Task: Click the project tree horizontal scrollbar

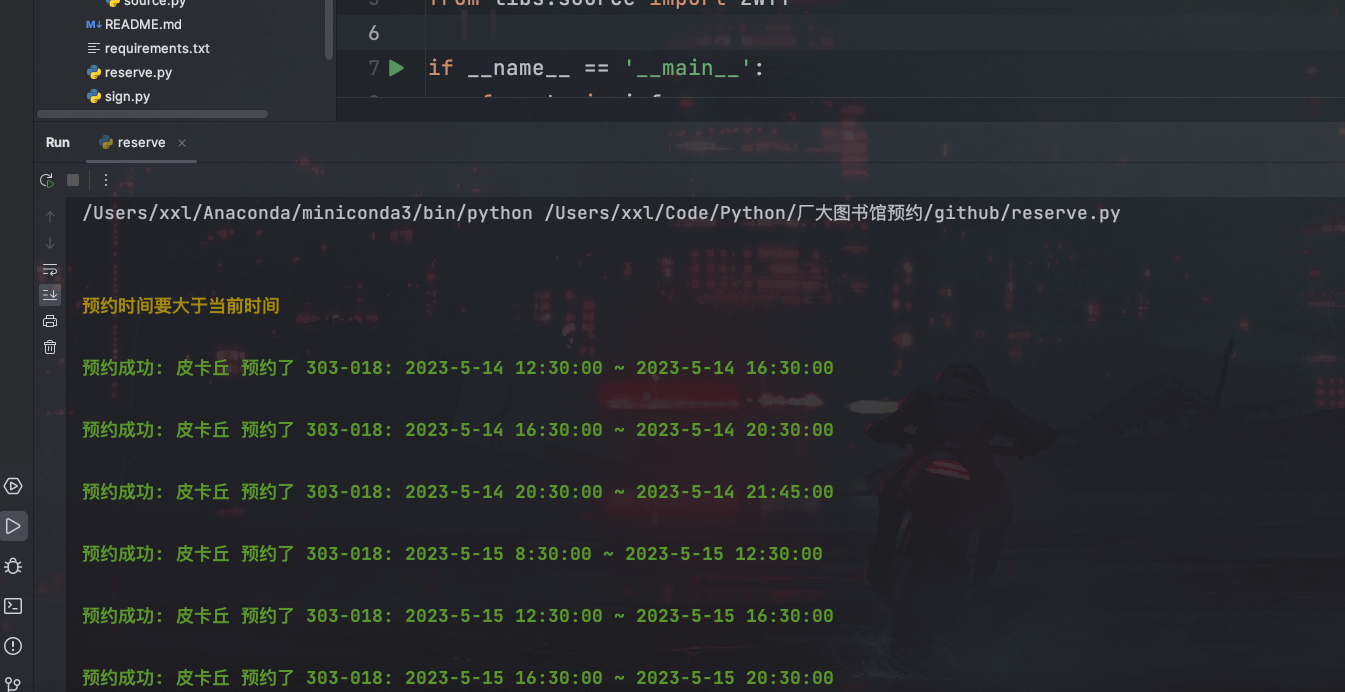Action: [x=152, y=114]
